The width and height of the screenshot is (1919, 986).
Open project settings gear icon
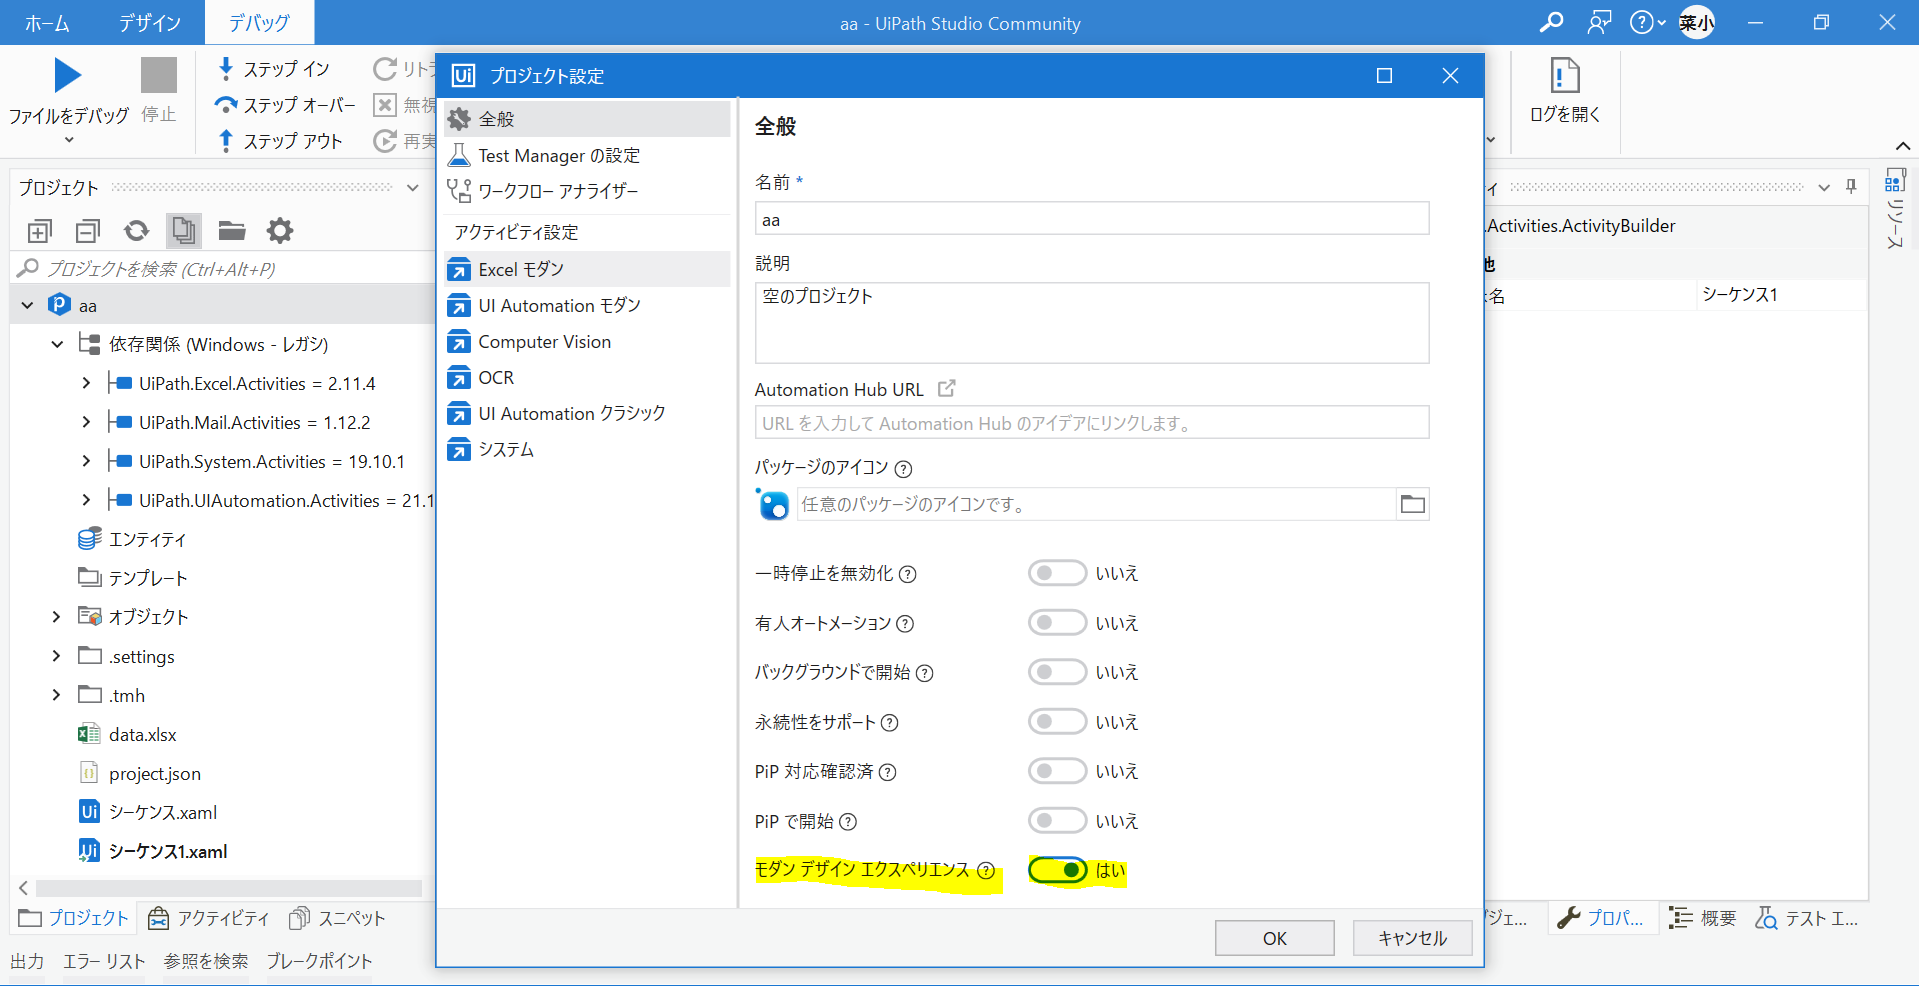(x=280, y=231)
